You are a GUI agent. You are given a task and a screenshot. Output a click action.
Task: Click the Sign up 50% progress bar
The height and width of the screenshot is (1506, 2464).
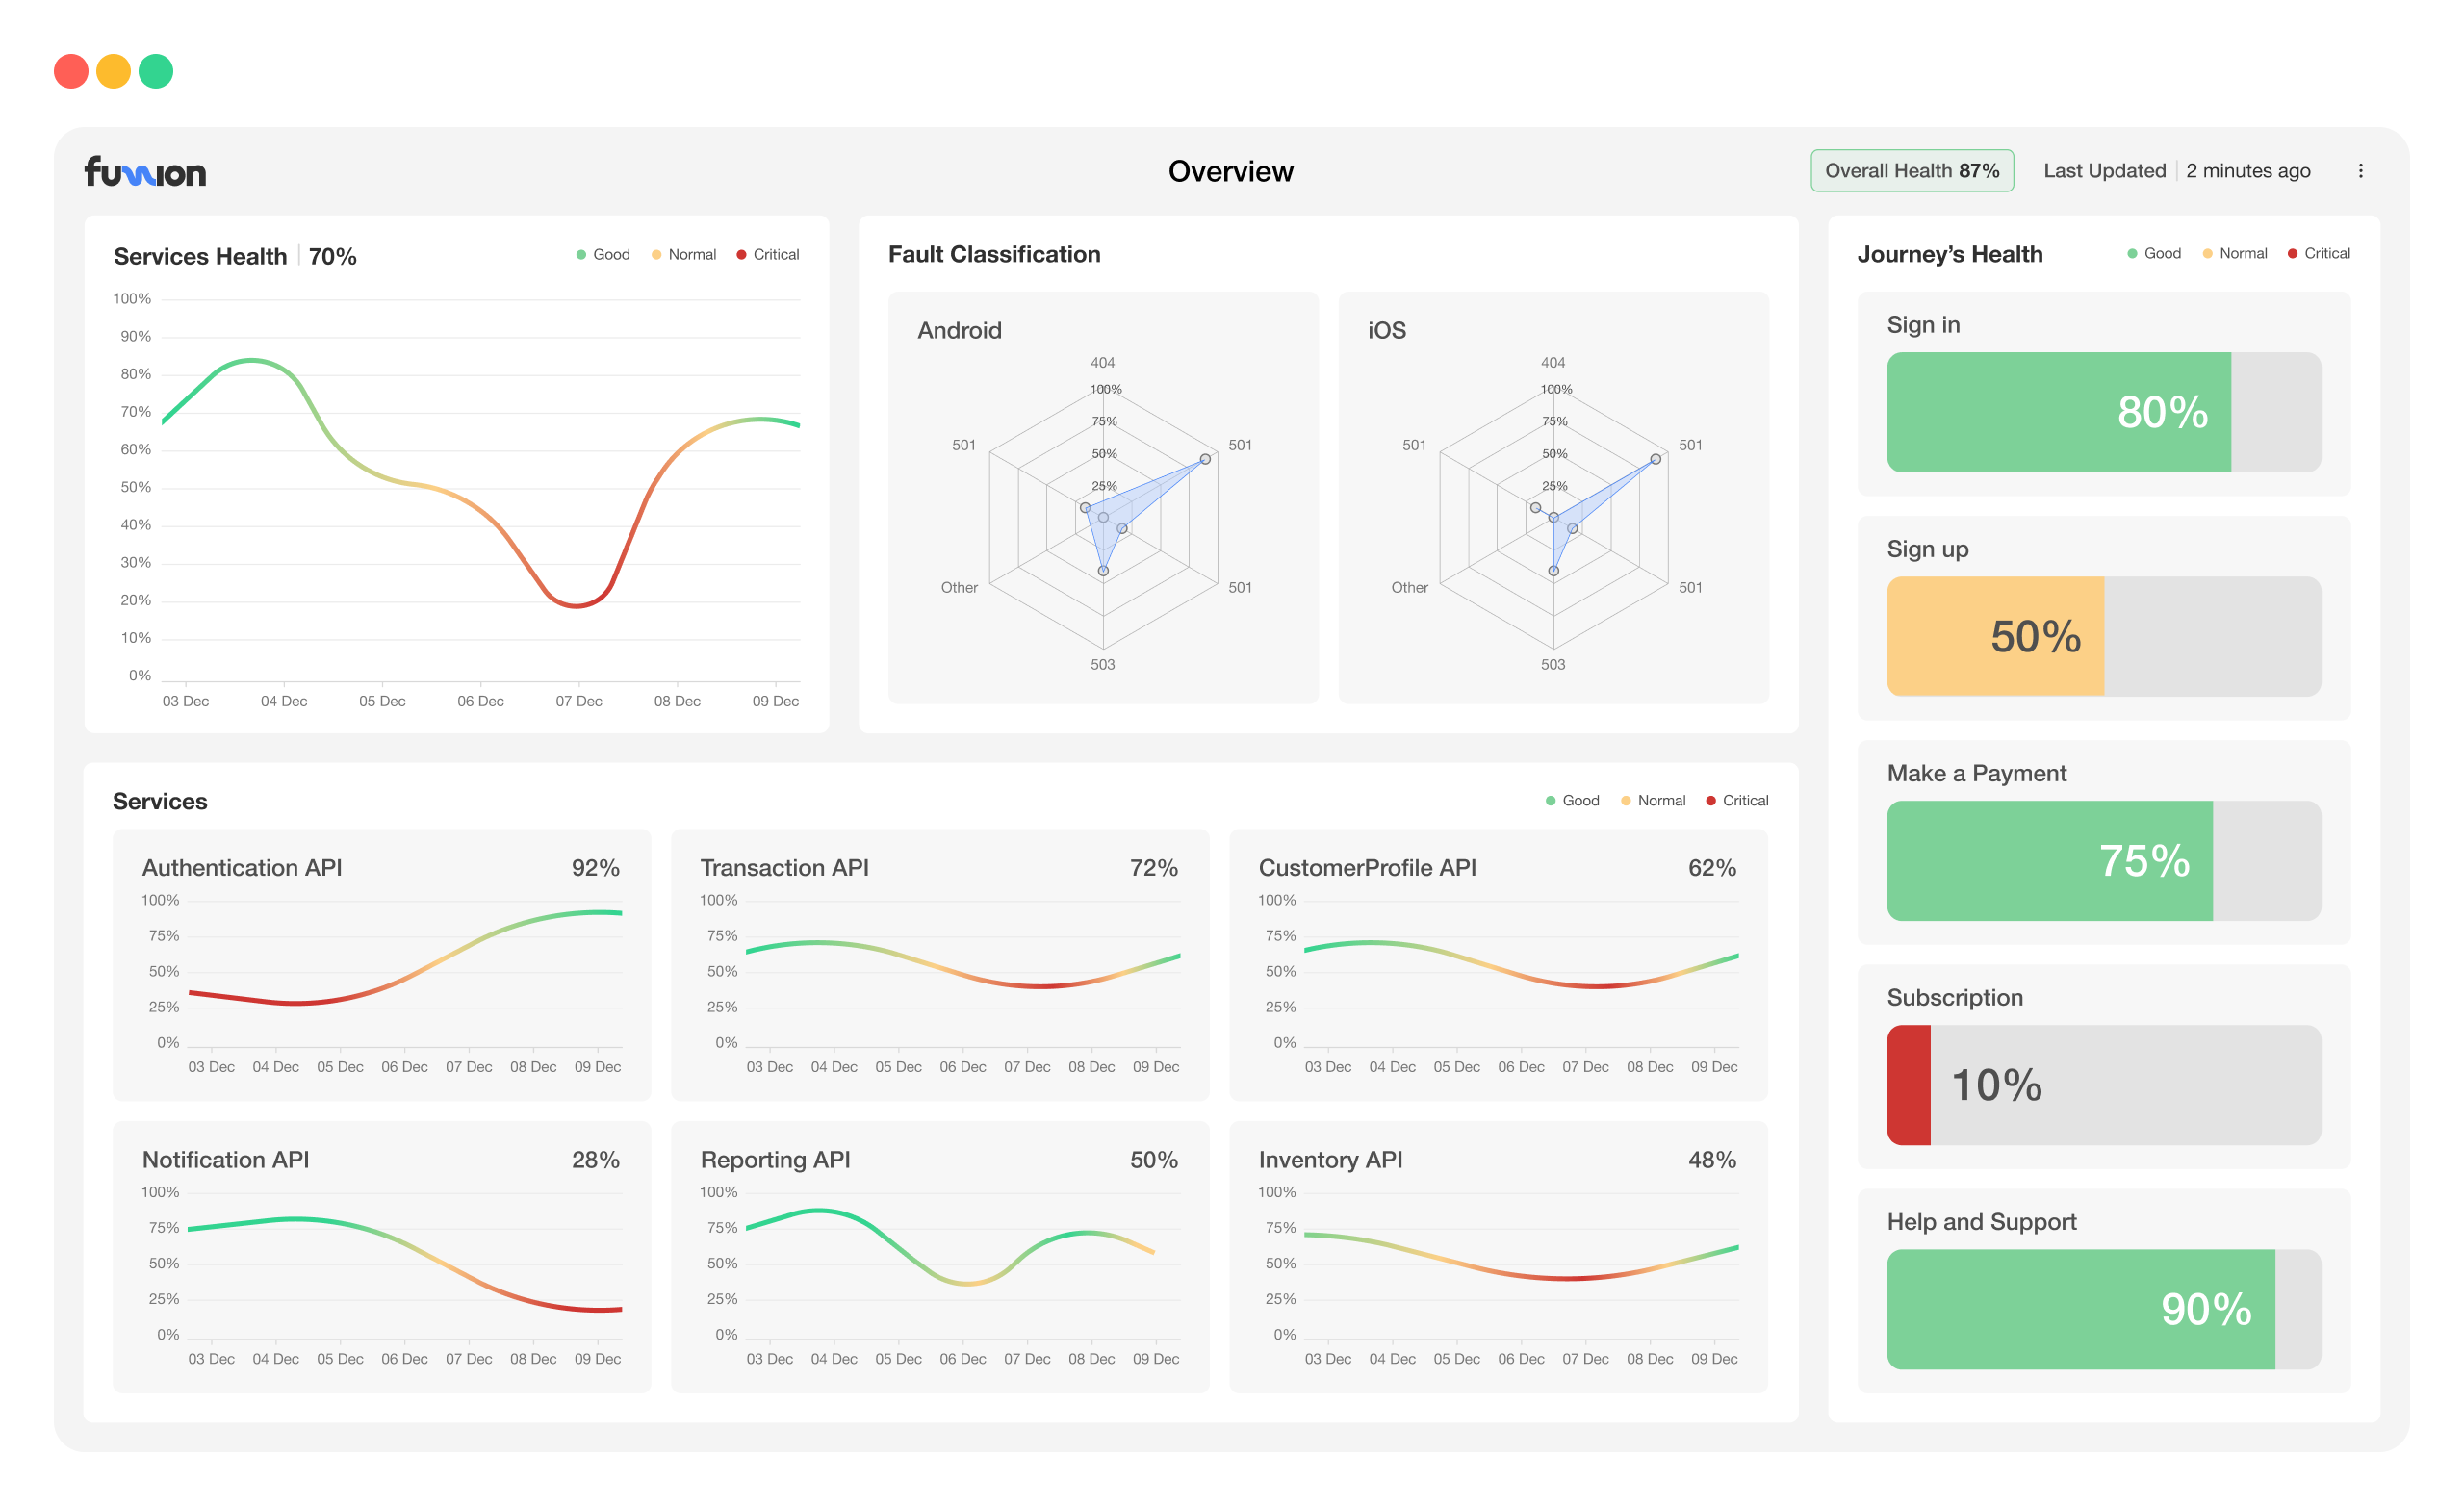tap(2104, 636)
